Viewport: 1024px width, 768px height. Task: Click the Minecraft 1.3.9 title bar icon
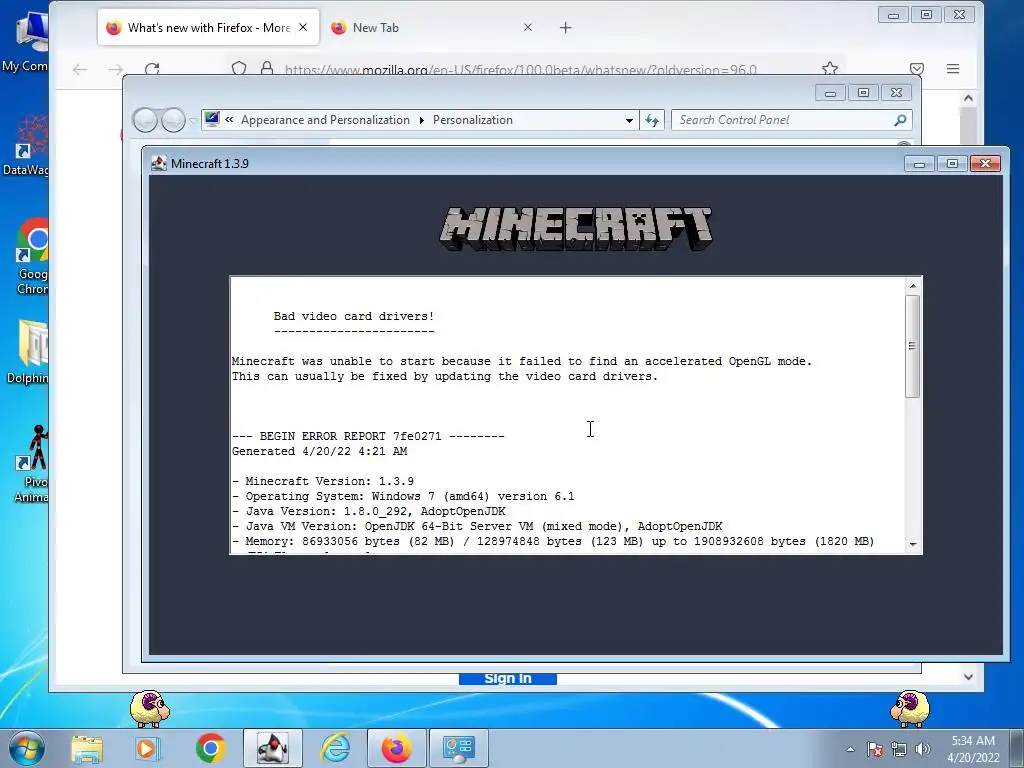pos(159,163)
